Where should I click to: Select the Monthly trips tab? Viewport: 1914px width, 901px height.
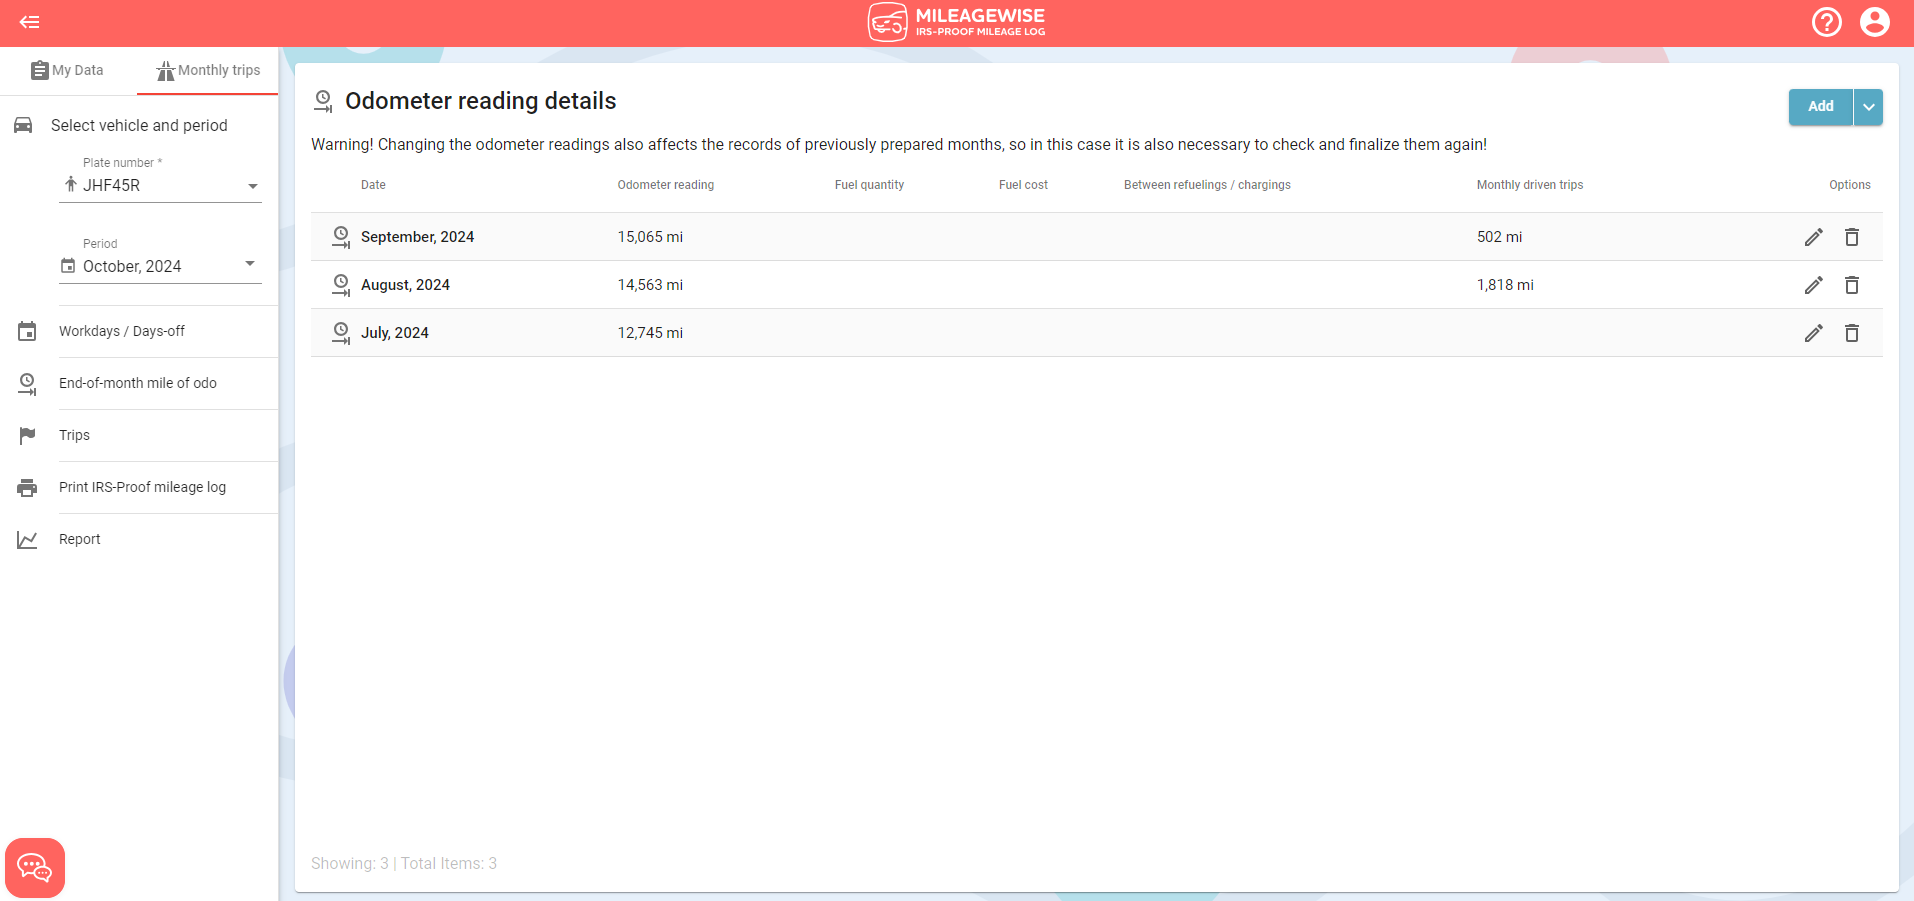point(208,71)
